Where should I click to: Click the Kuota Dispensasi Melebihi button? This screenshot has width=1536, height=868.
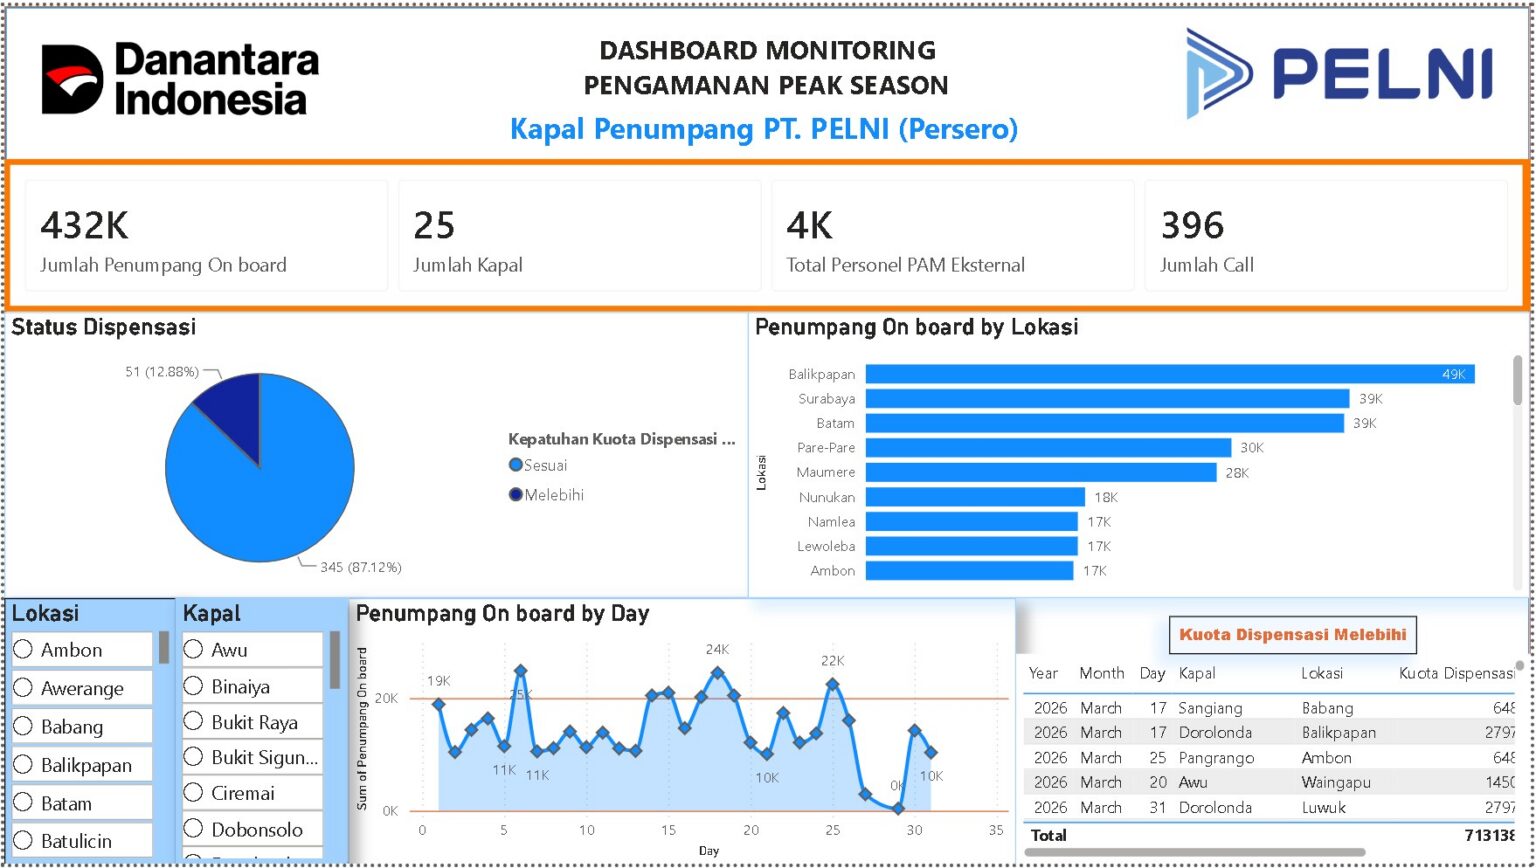[1293, 634]
